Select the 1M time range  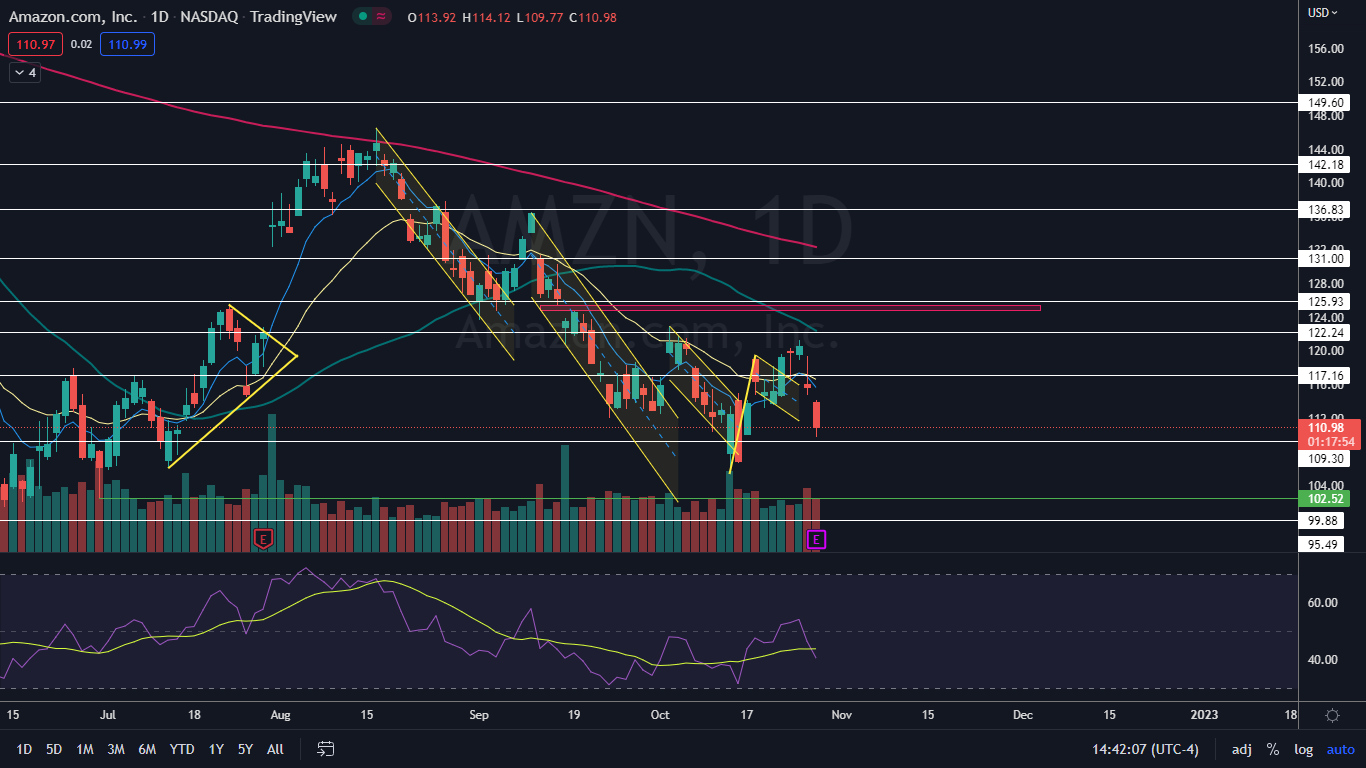[x=85, y=749]
